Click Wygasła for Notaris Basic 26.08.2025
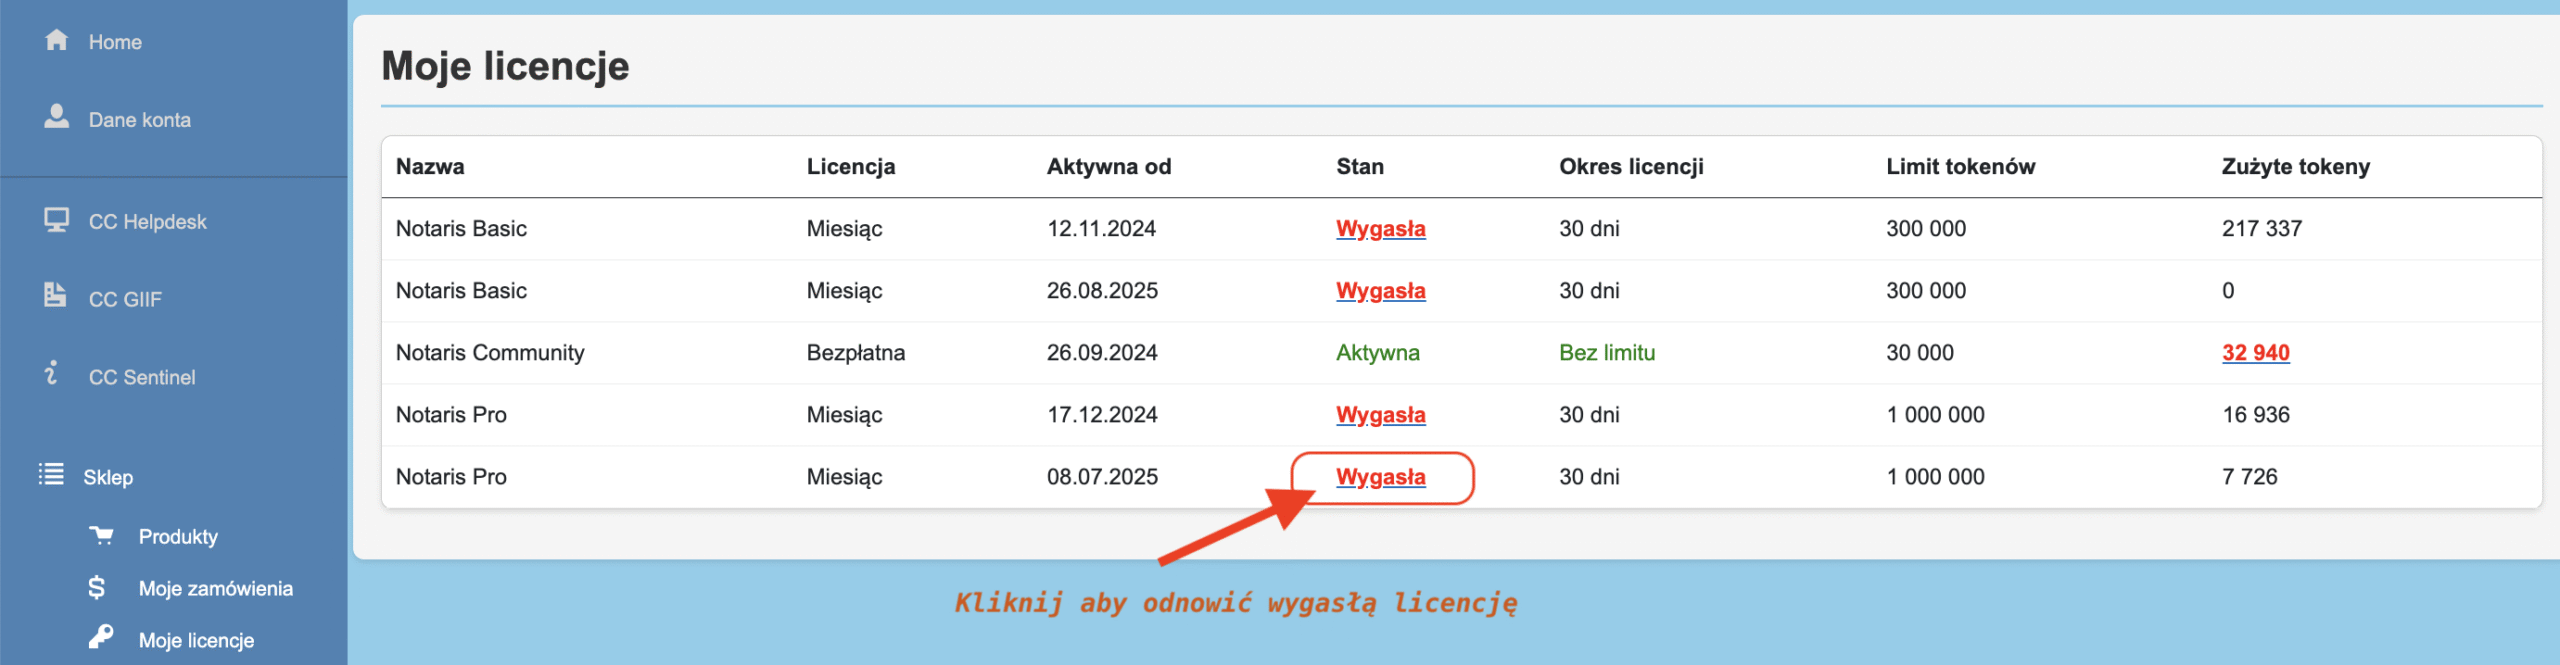 point(1380,291)
